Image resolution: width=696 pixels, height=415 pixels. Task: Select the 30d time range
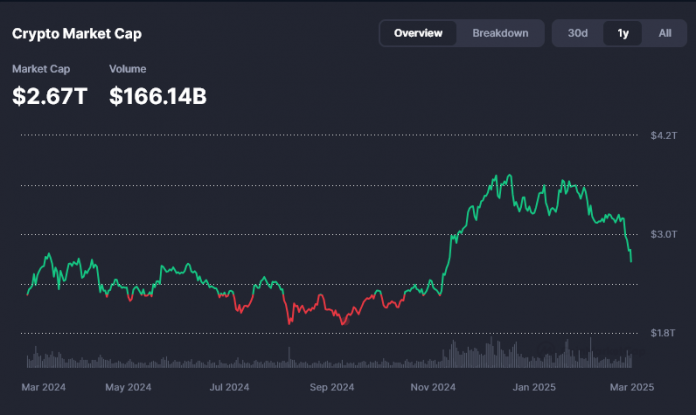(578, 33)
